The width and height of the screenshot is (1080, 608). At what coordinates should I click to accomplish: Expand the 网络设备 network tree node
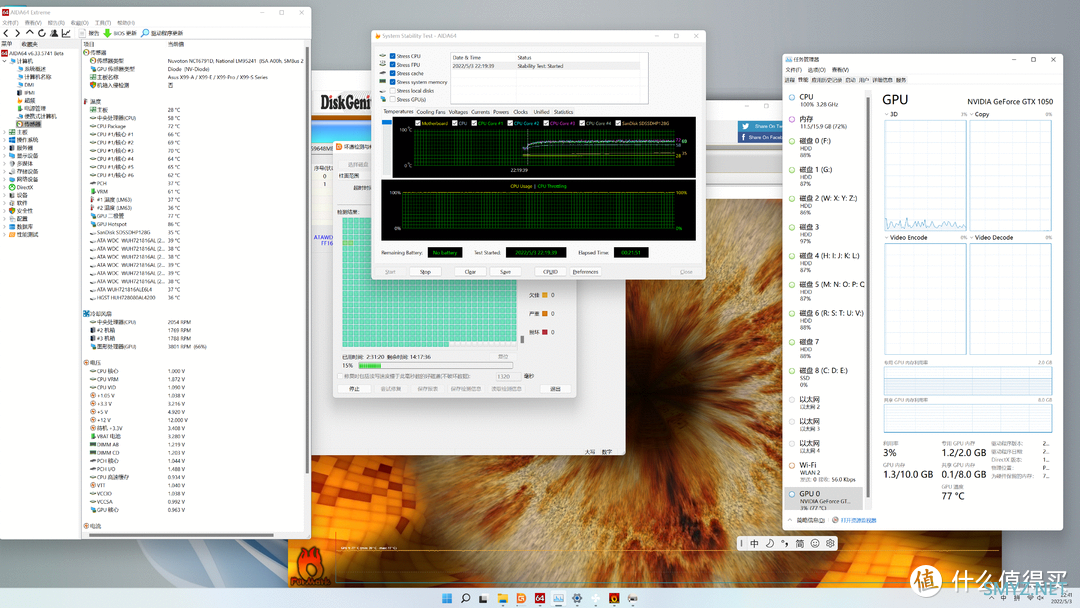[x=4, y=179]
